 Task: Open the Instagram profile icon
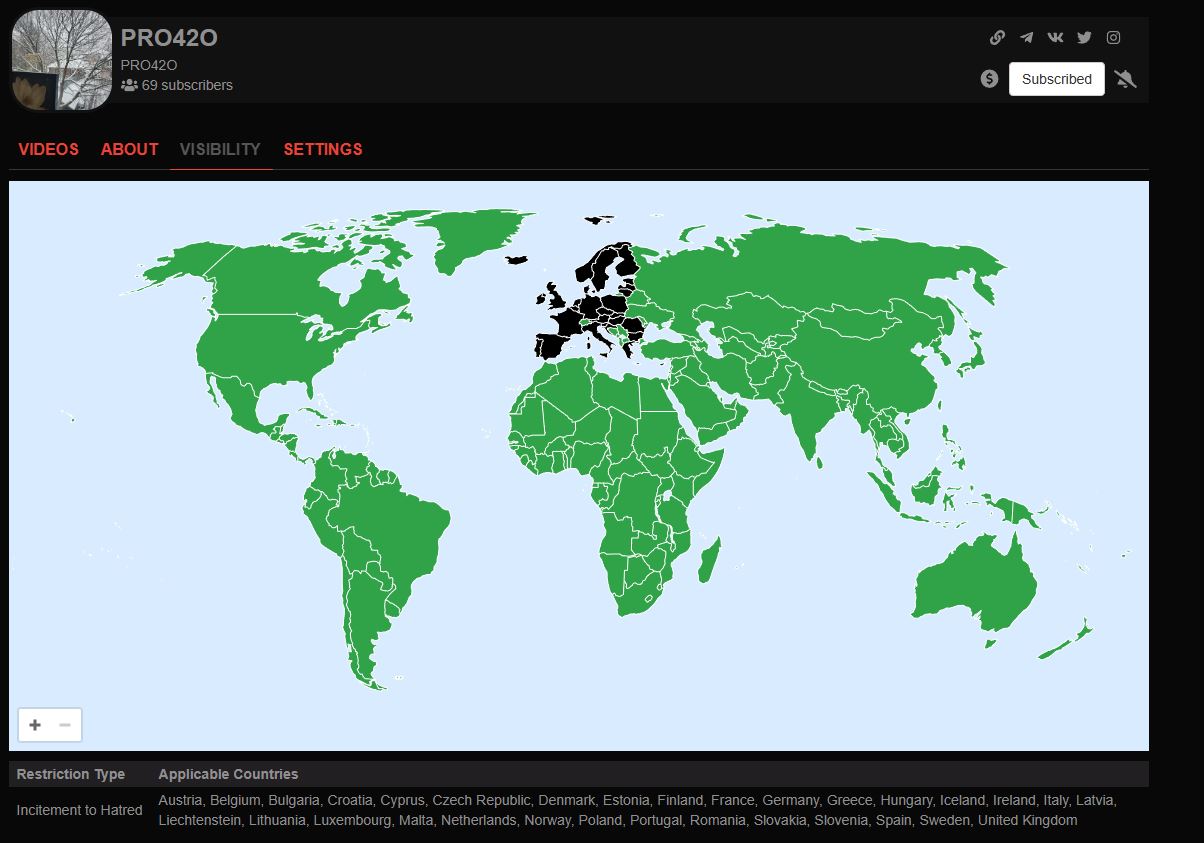[x=1113, y=38]
